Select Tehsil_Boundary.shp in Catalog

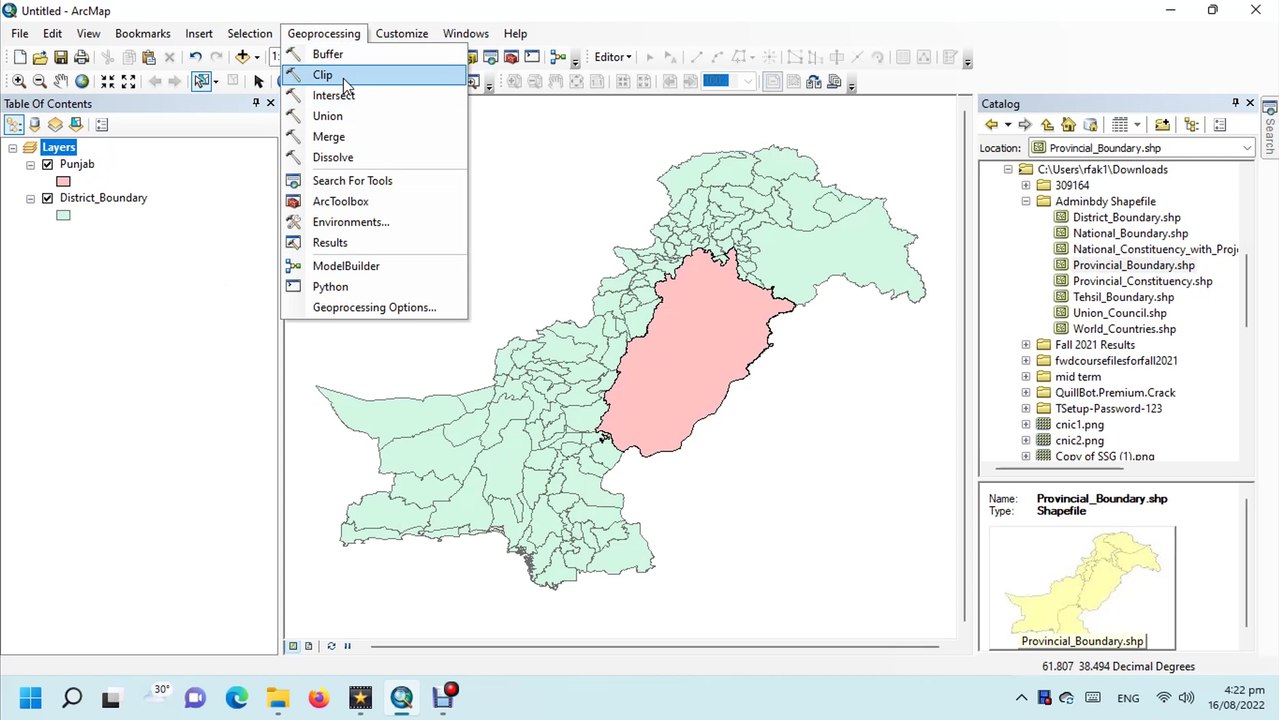(1123, 297)
